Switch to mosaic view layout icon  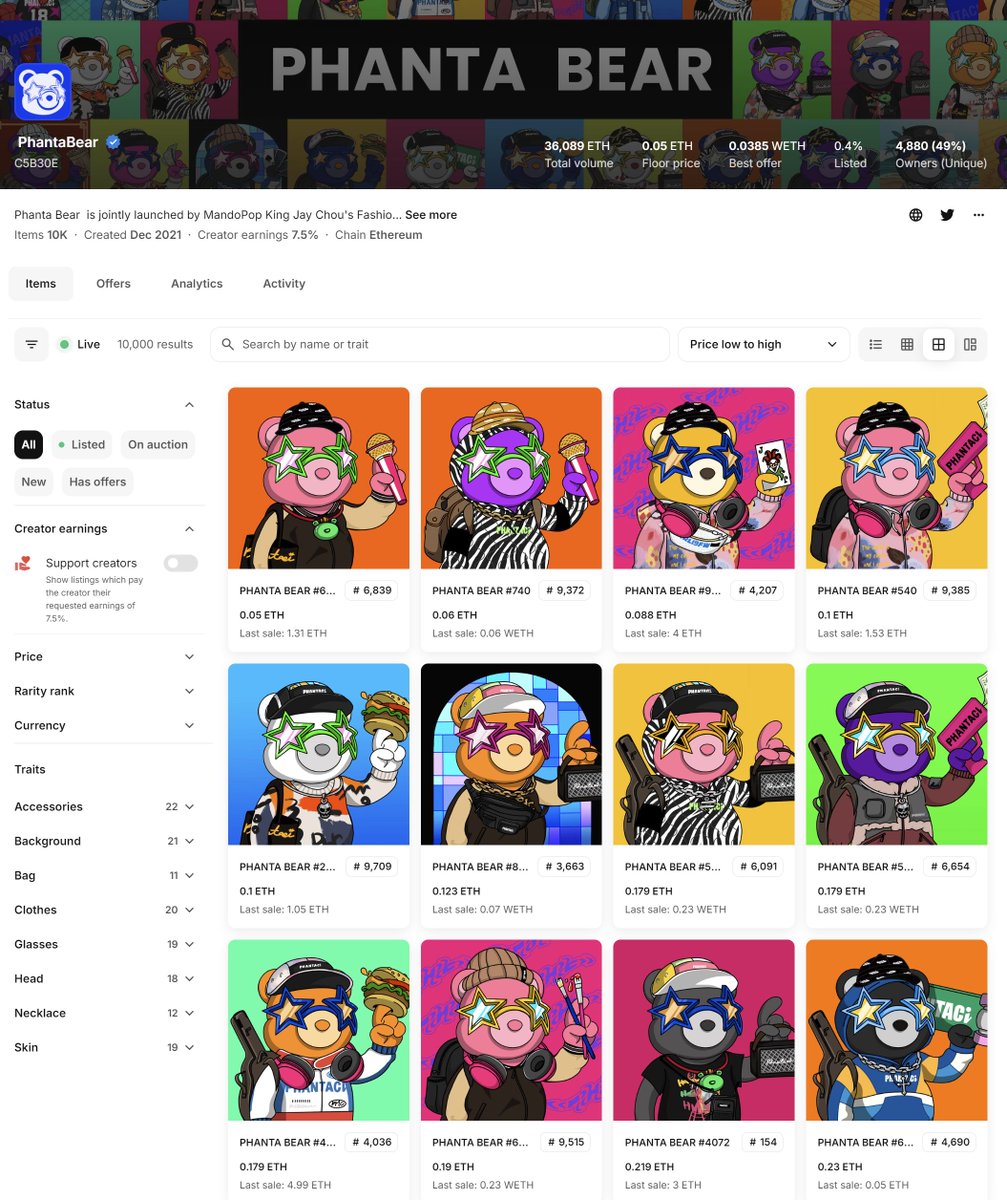970,344
